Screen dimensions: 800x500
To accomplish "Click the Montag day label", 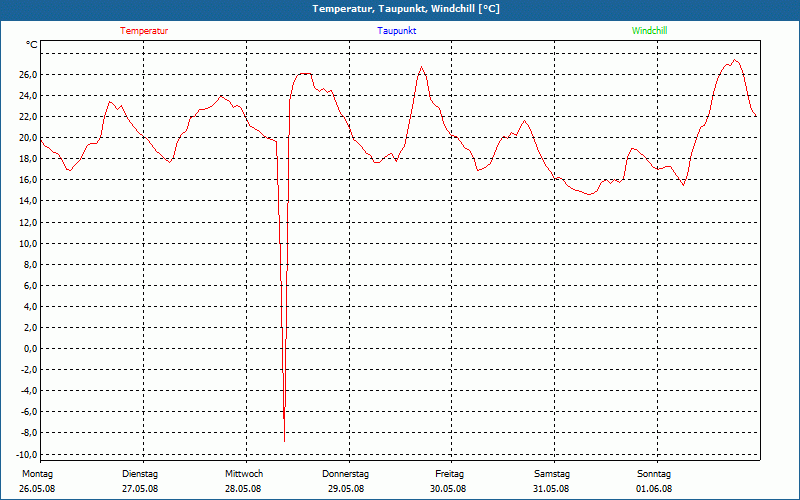I will pos(37,474).
